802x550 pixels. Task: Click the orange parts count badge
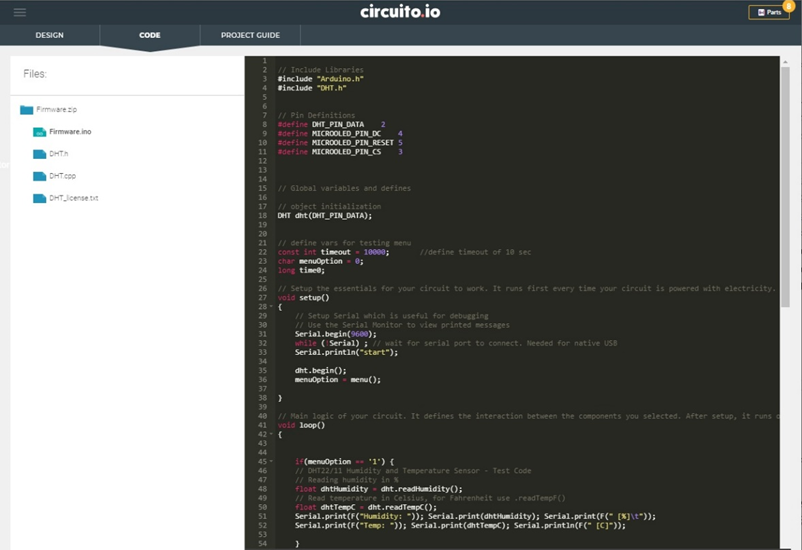pos(788,5)
